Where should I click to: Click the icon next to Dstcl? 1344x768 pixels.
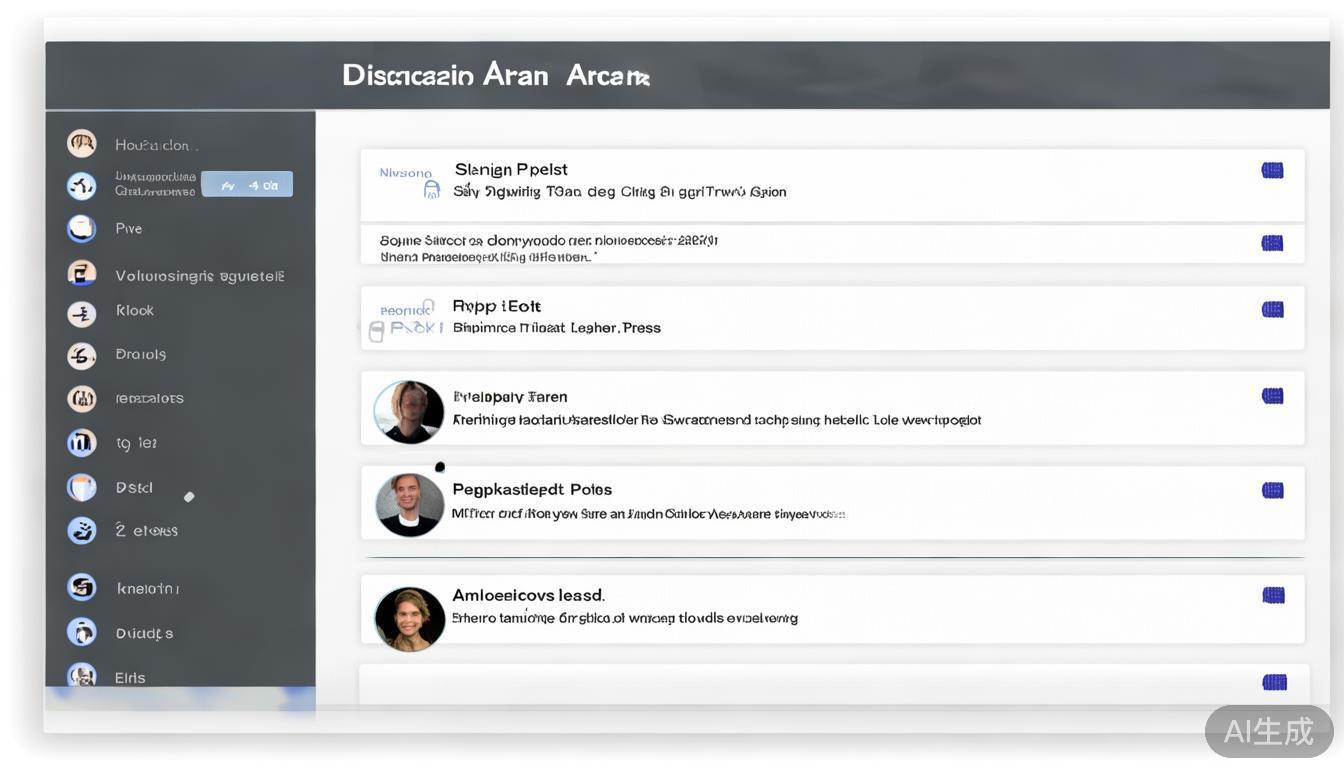[x=81, y=487]
